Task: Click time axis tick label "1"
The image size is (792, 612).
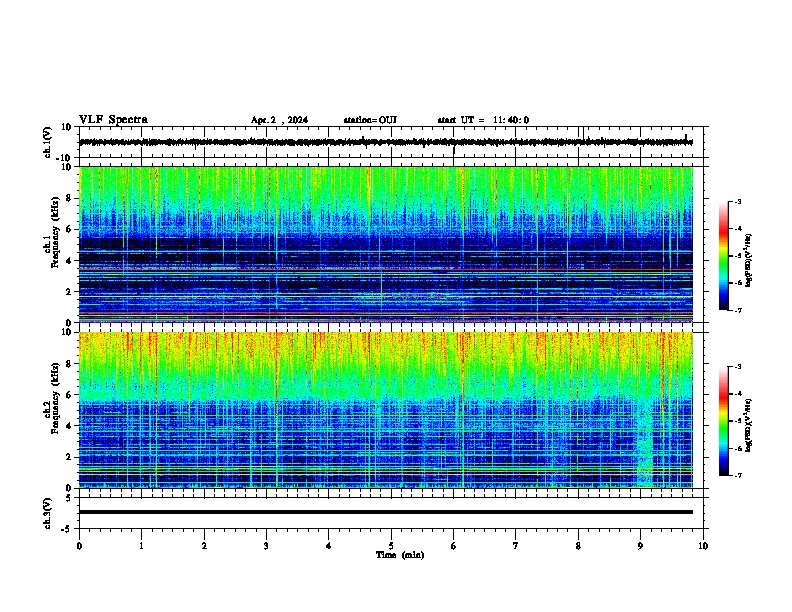Action: tap(141, 546)
